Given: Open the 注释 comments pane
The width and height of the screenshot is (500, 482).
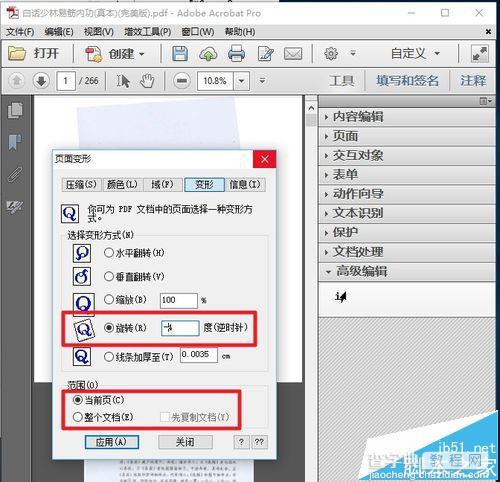Looking at the screenshot, I should 473,81.
